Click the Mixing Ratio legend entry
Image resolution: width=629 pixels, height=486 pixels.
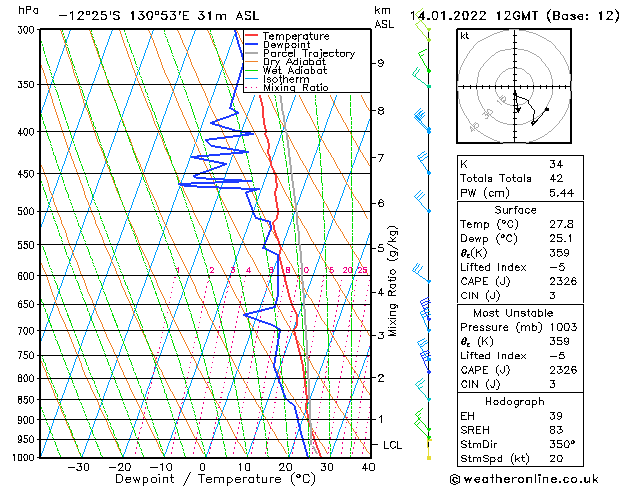(x=287, y=87)
